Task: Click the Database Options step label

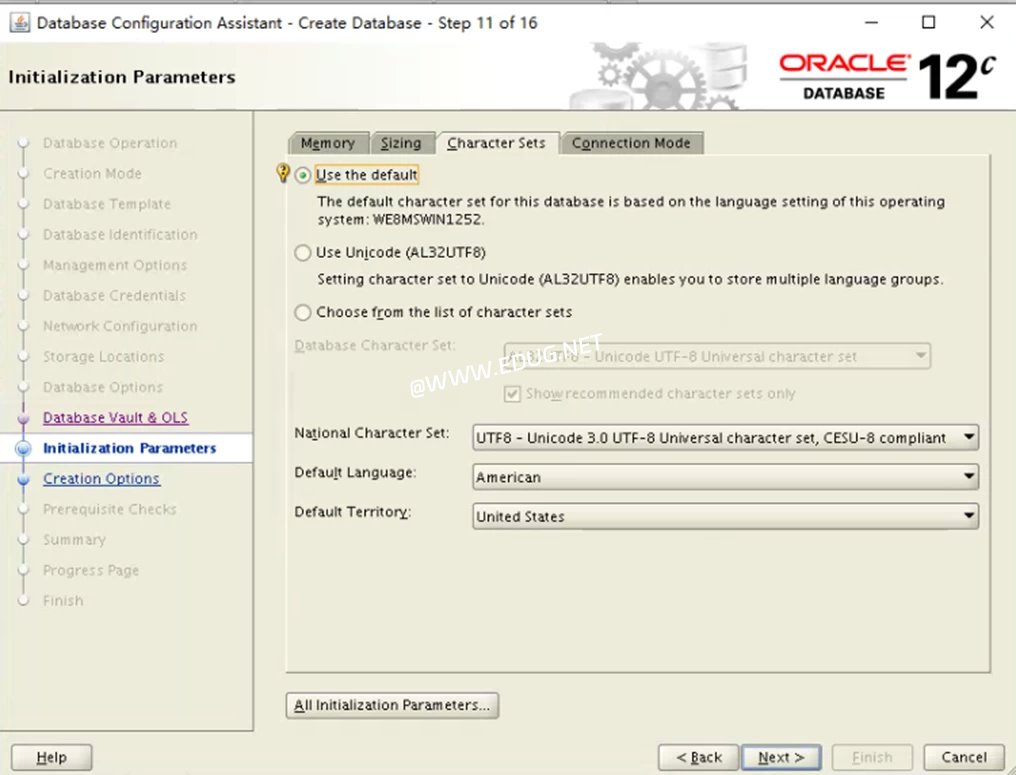Action: (x=103, y=387)
